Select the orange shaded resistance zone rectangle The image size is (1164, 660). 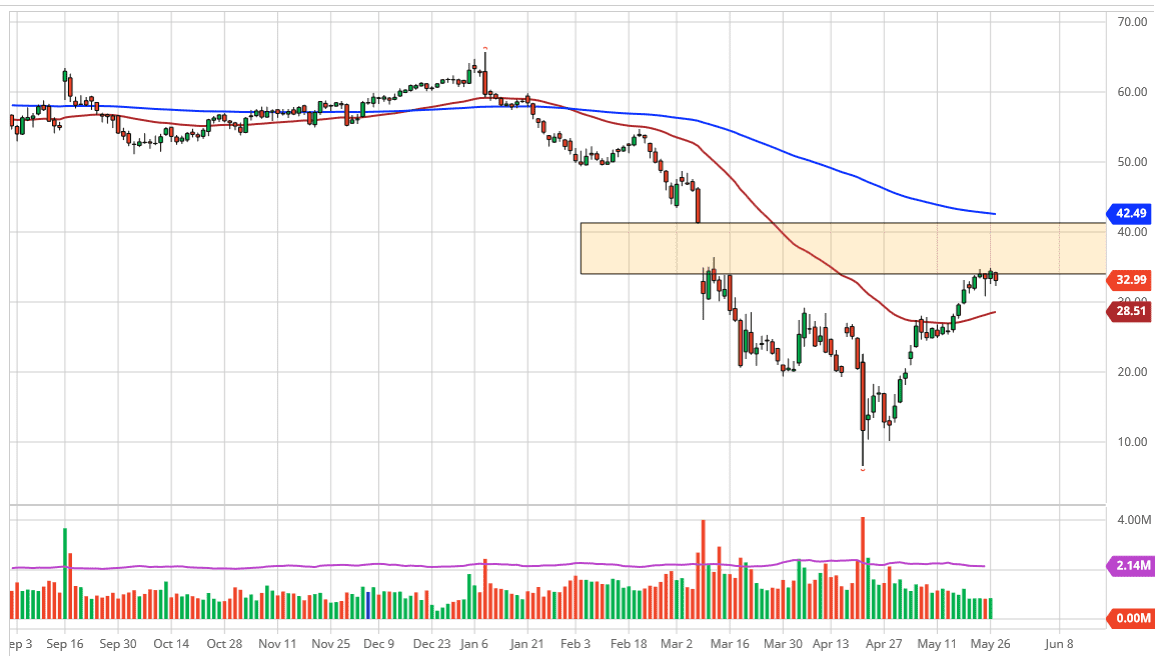tap(842, 248)
